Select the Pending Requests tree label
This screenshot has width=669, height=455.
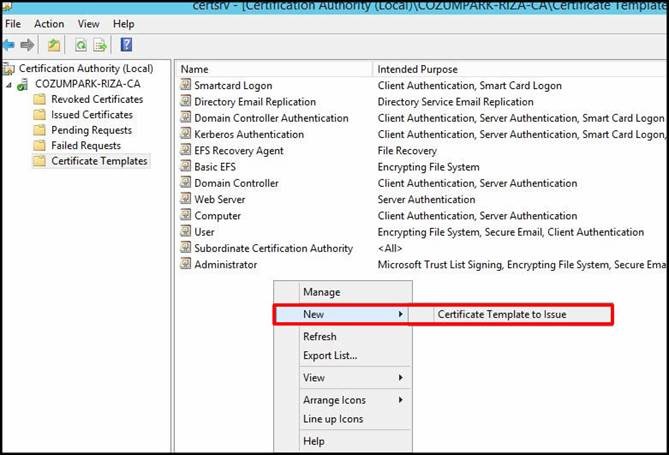tap(91, 130)
